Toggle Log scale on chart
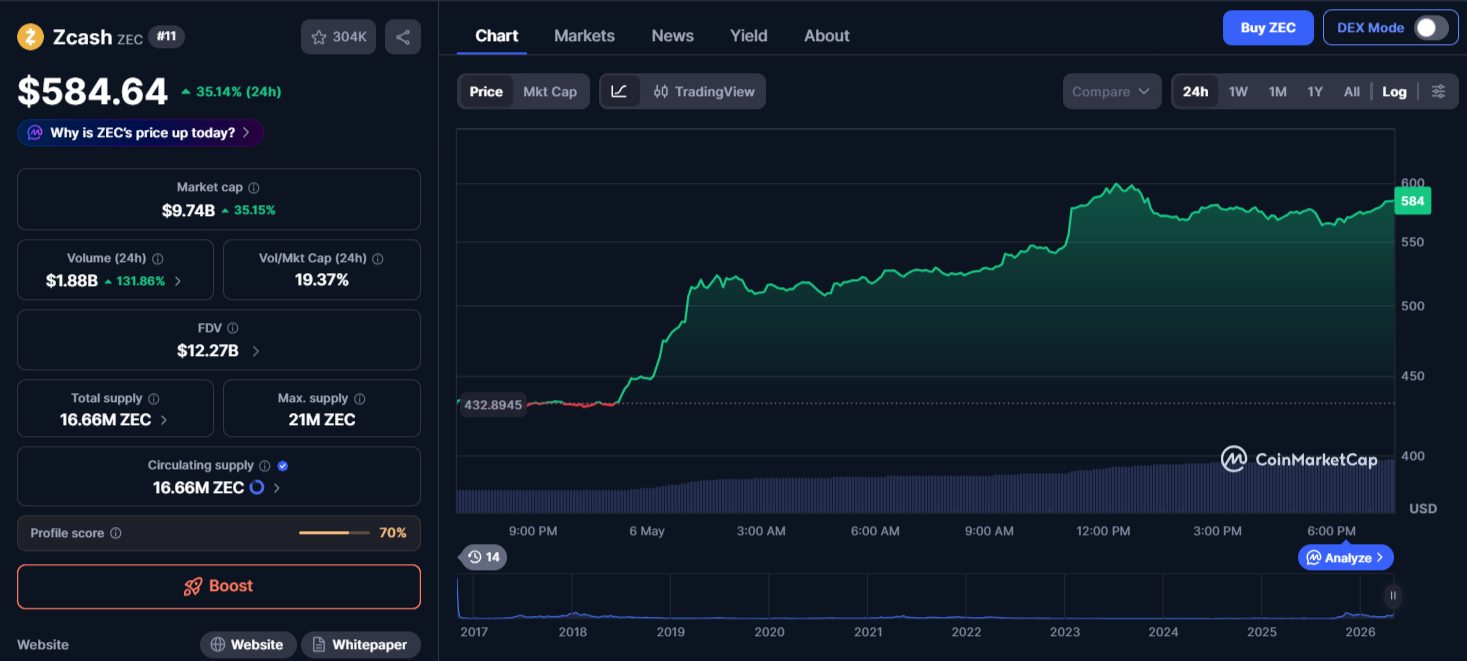This screenshot has height=661, width=1467. point(1394,91)
